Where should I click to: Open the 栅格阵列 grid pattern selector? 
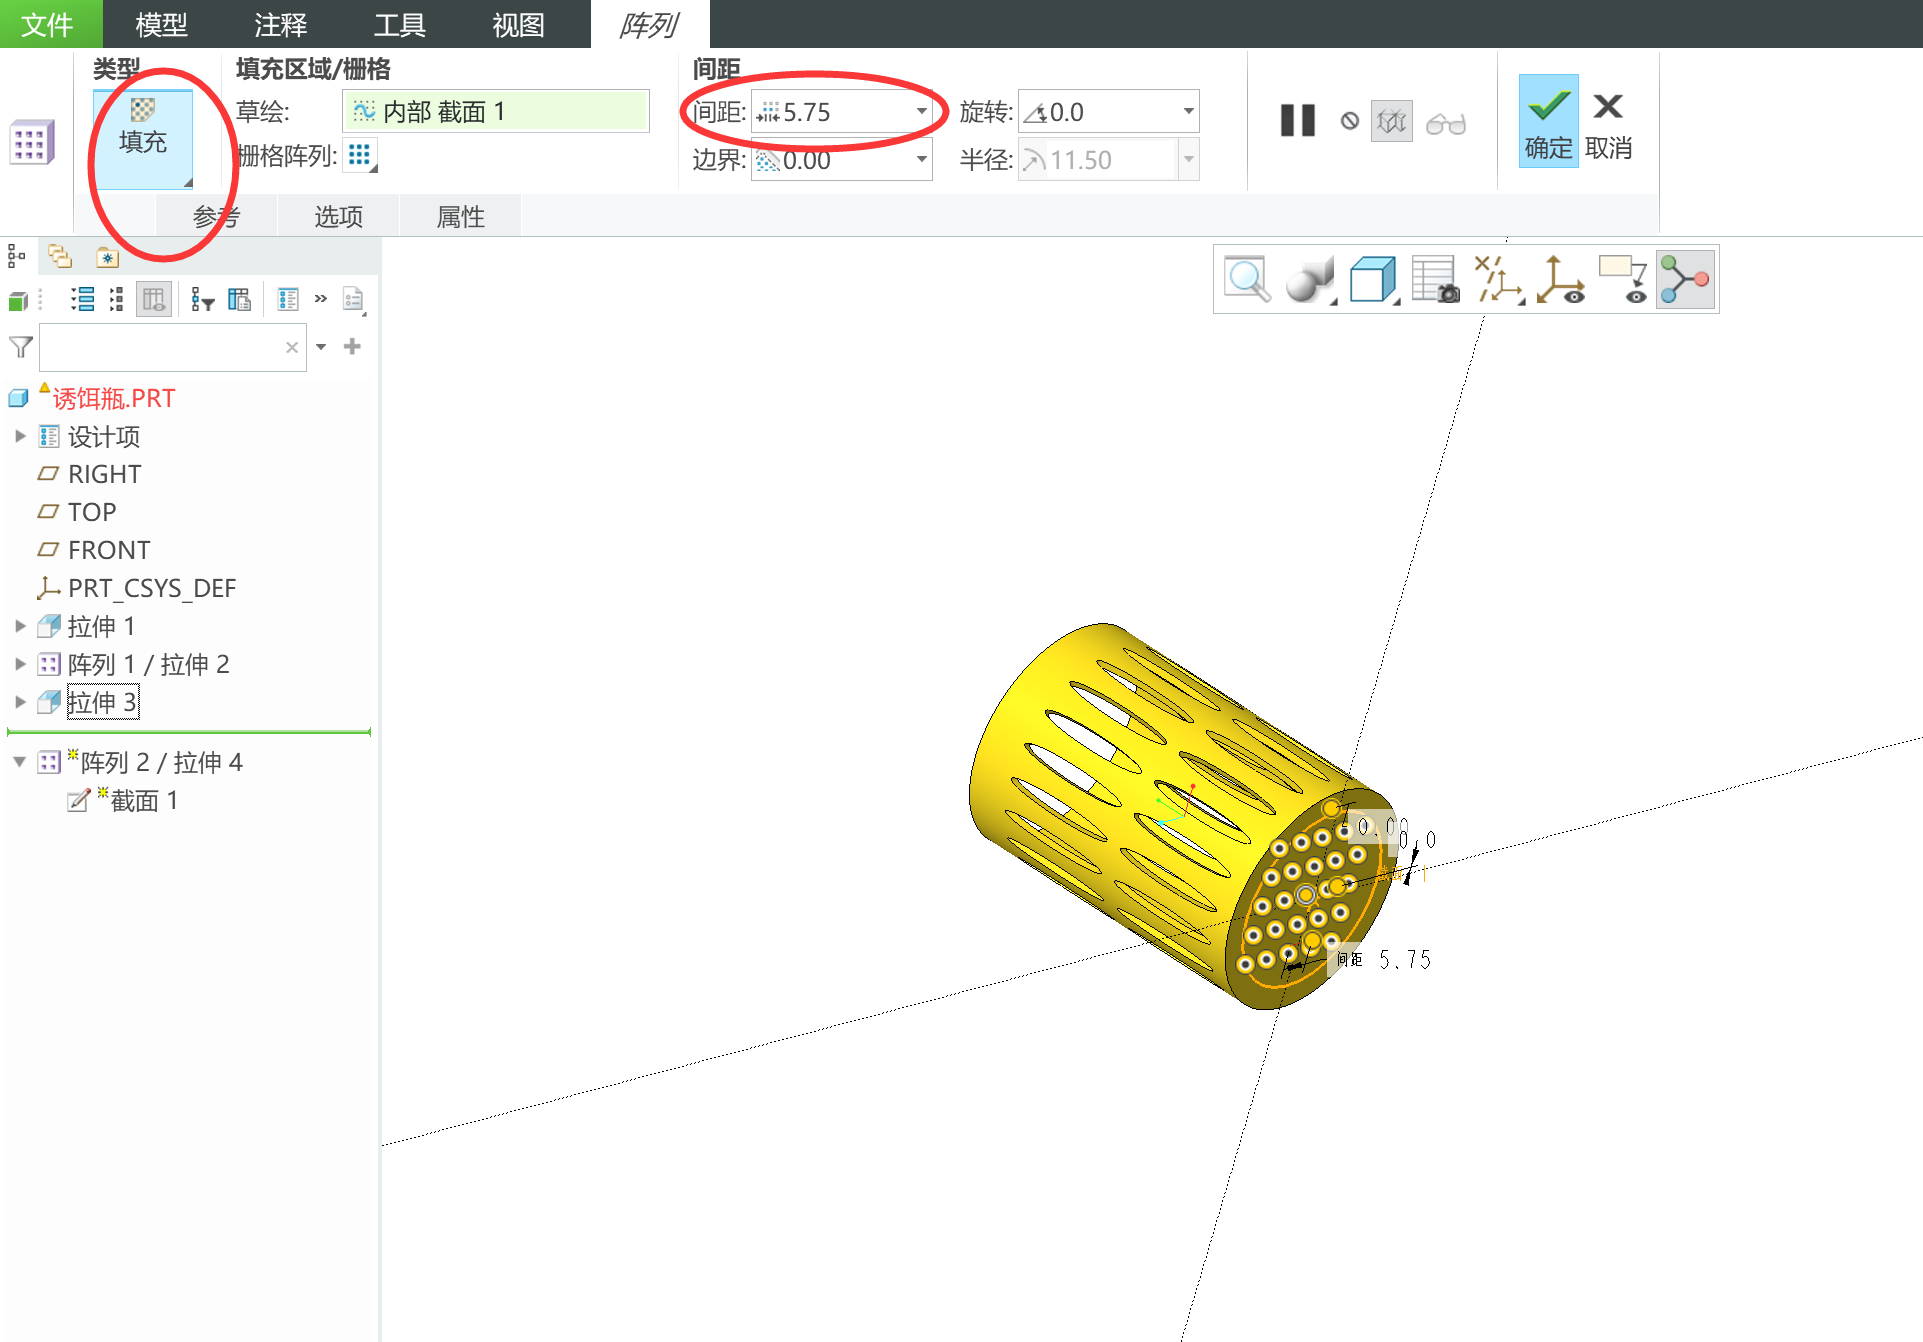point(360,156)
